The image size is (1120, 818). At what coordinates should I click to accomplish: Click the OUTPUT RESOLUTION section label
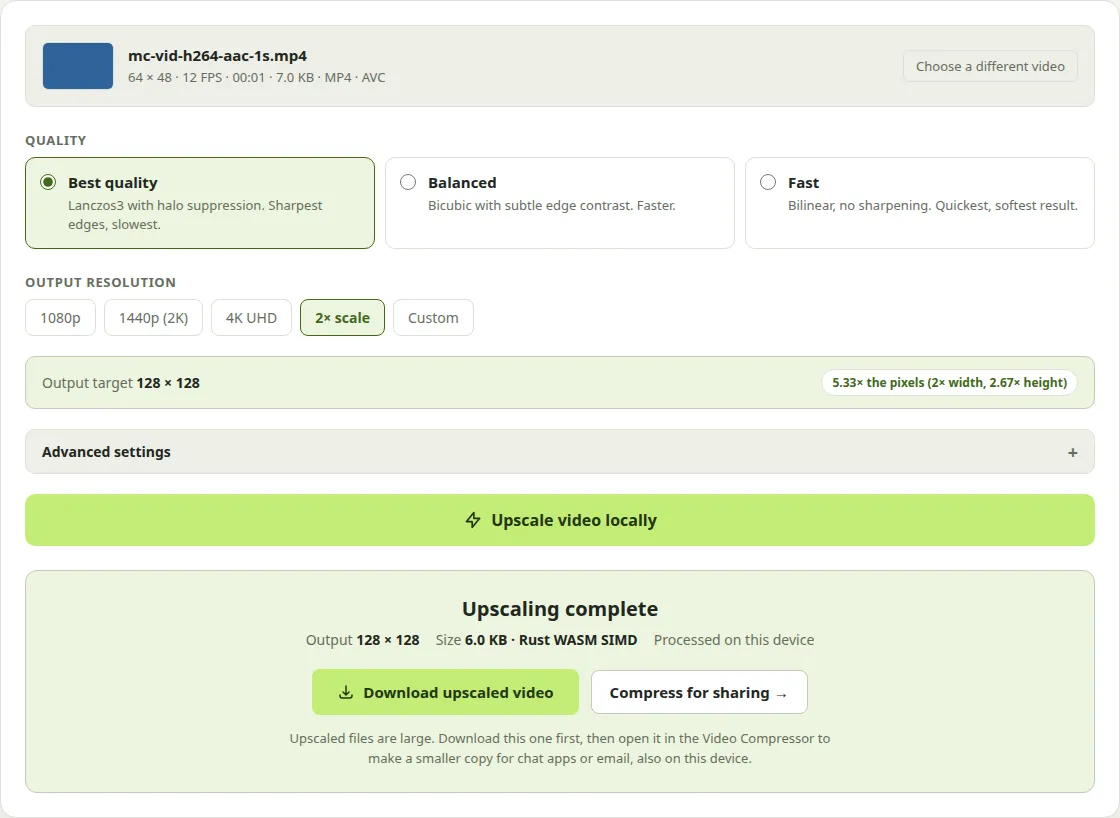click(101, 282)
